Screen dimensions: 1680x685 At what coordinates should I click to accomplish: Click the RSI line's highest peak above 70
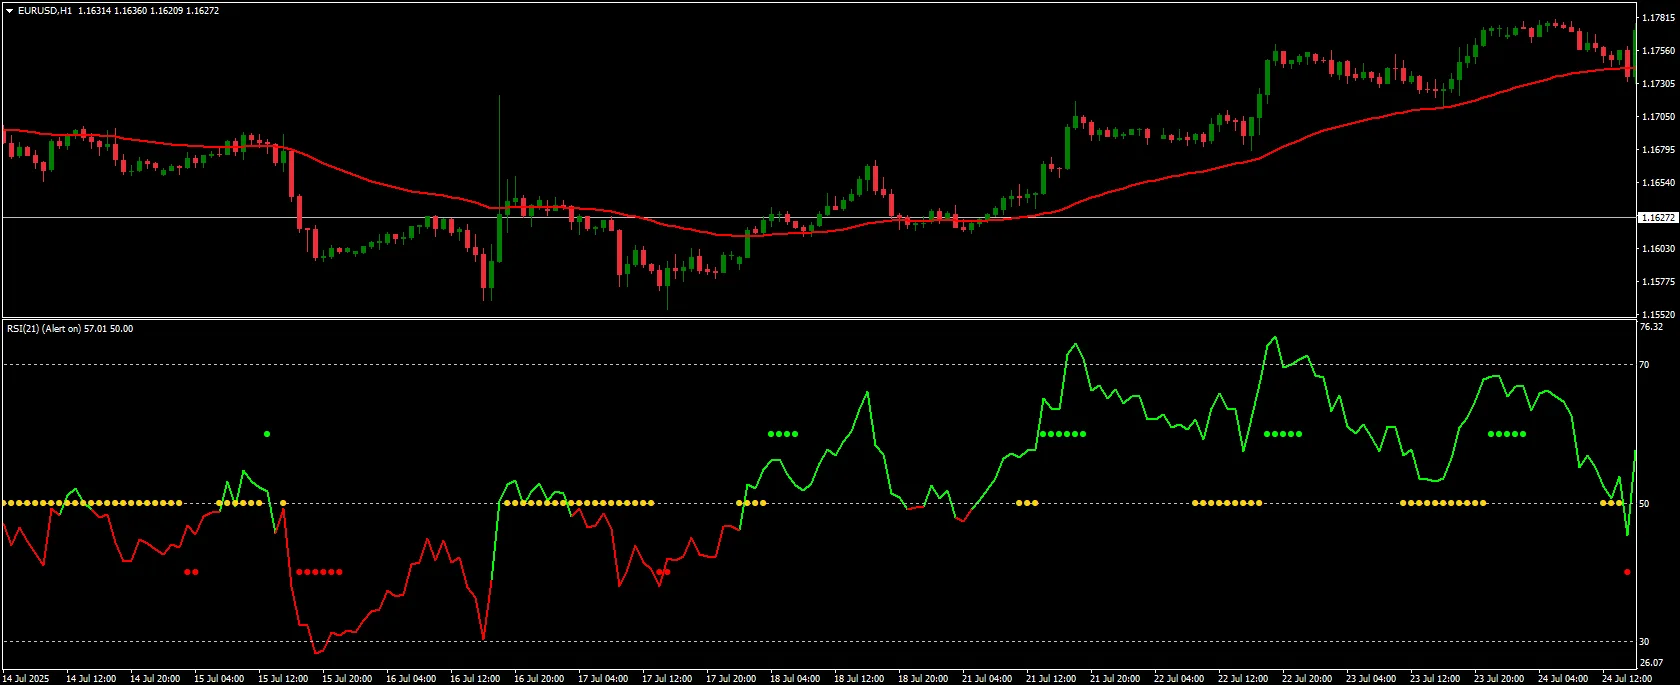pyautogui.click(x=1274, y=338)
